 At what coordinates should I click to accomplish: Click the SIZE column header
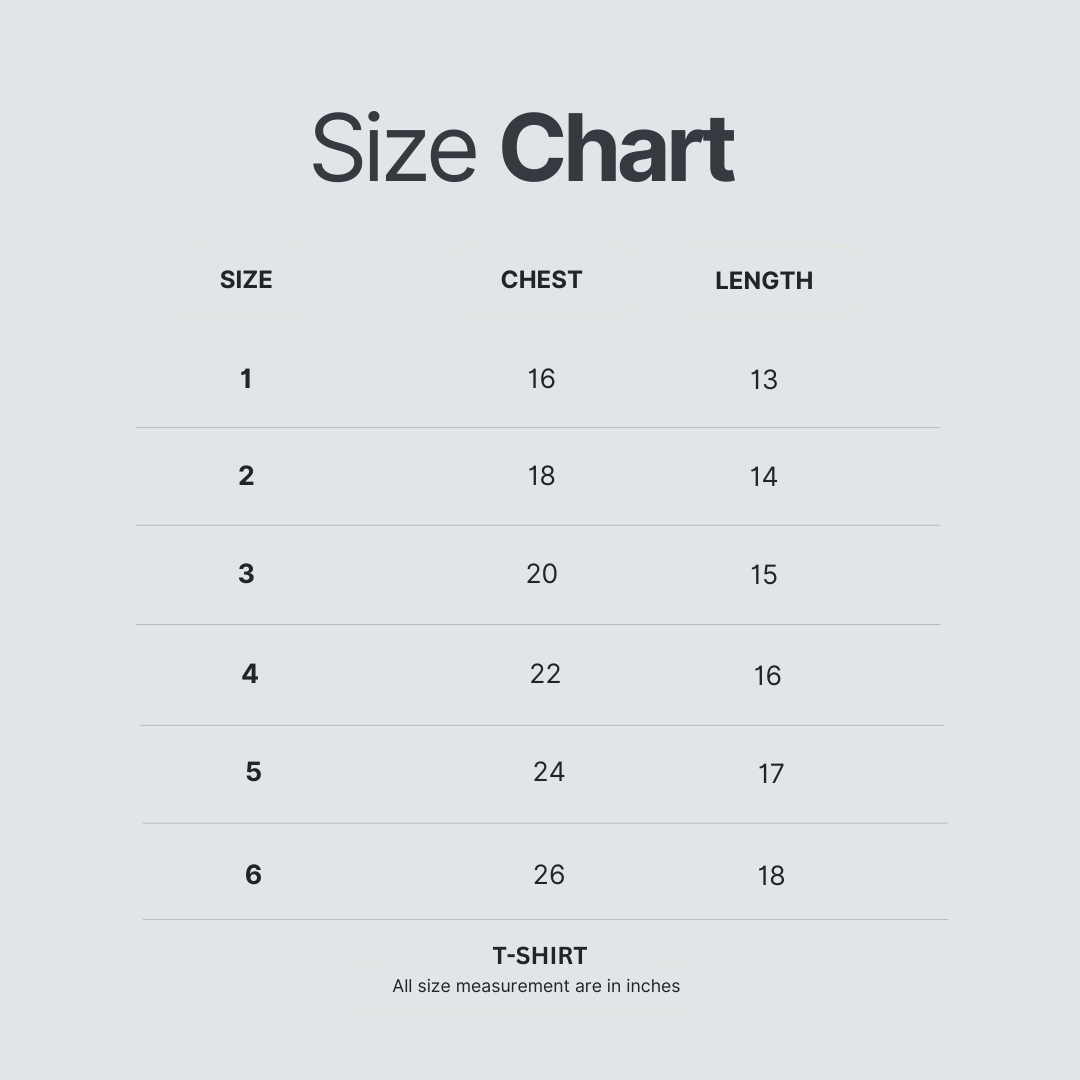(246, 280)
